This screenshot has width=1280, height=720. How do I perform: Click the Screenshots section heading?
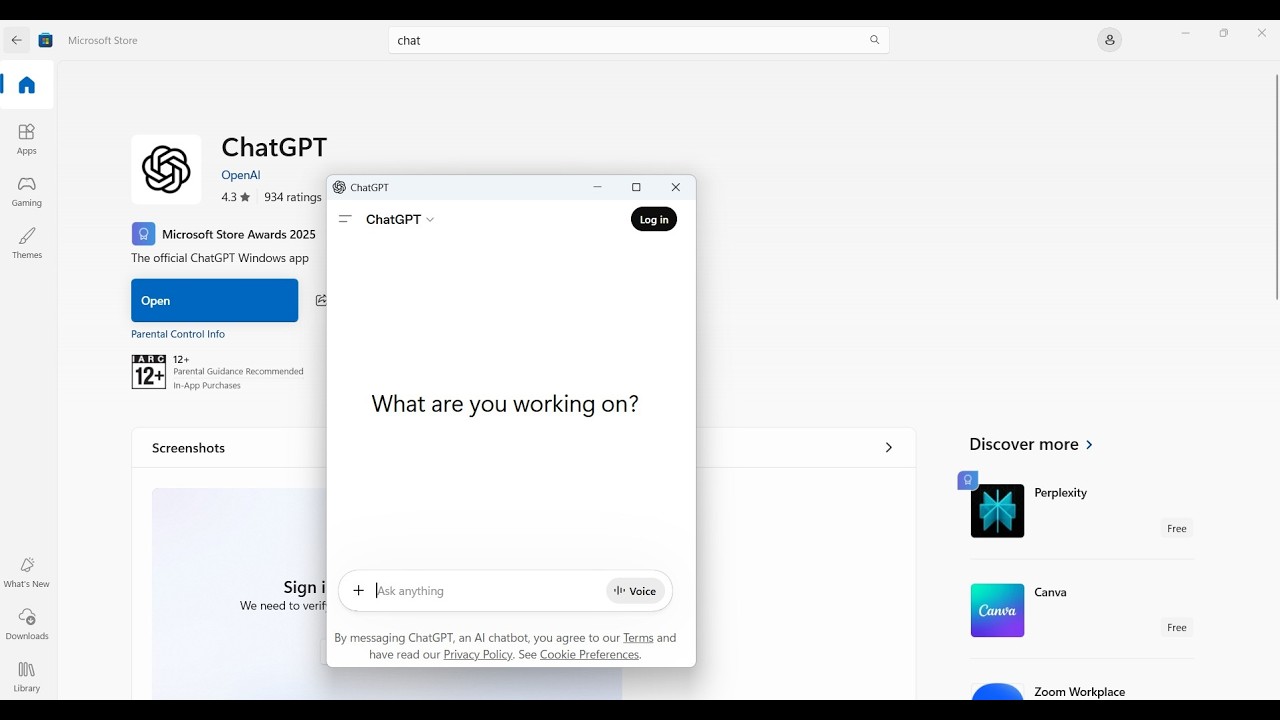tap(189, 448)
